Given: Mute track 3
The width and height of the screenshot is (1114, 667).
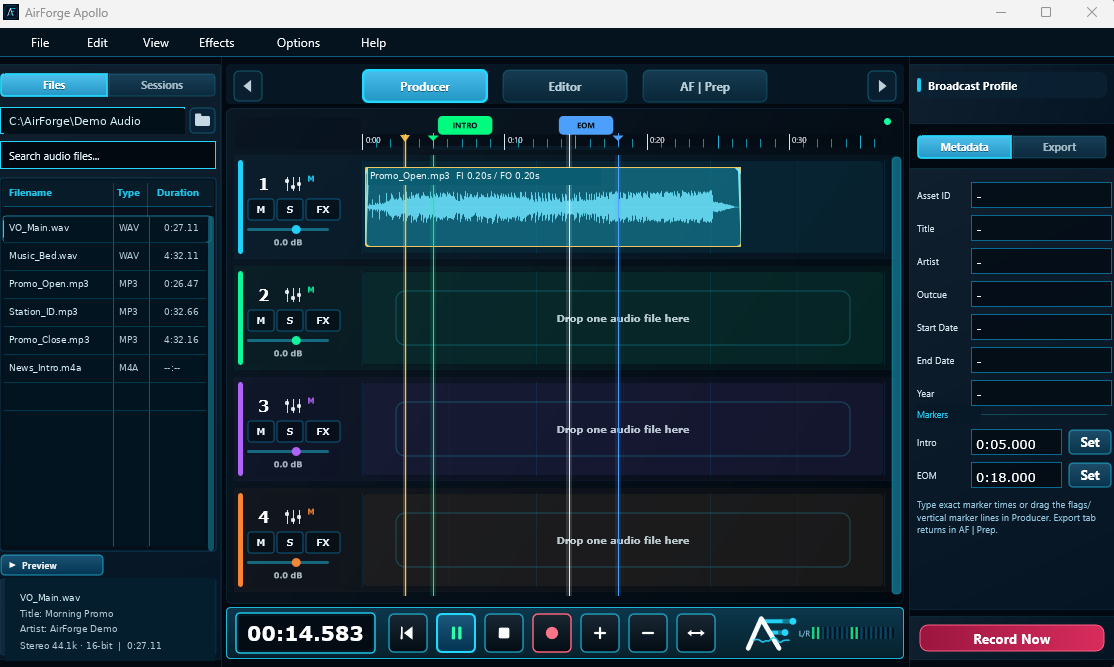Looking at the screenshot, I should pyautogui.click(x=261, y=431).
